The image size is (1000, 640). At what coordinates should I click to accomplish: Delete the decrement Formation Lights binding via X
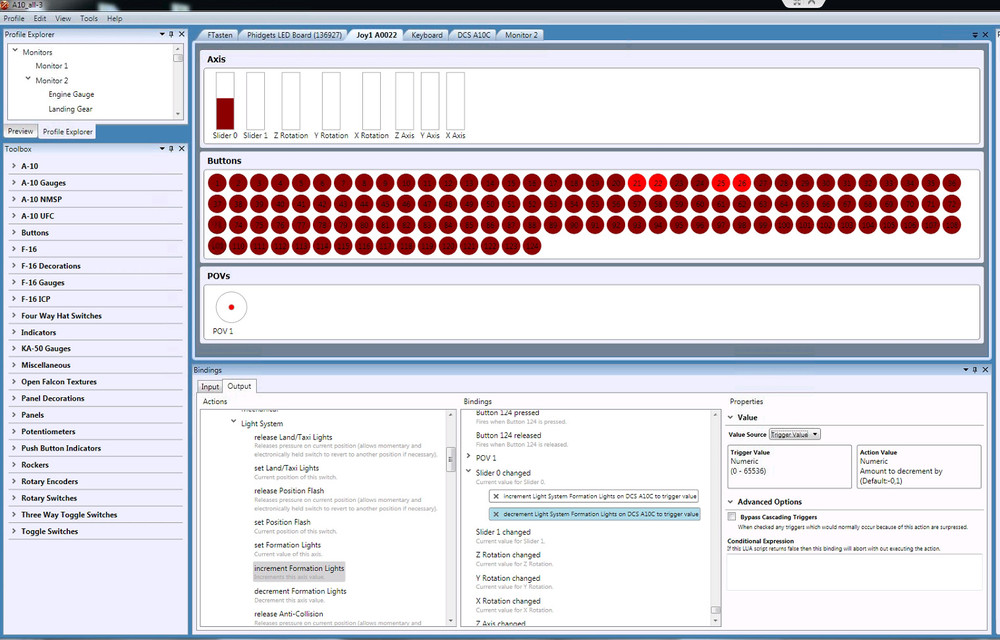tap(496, 514)
